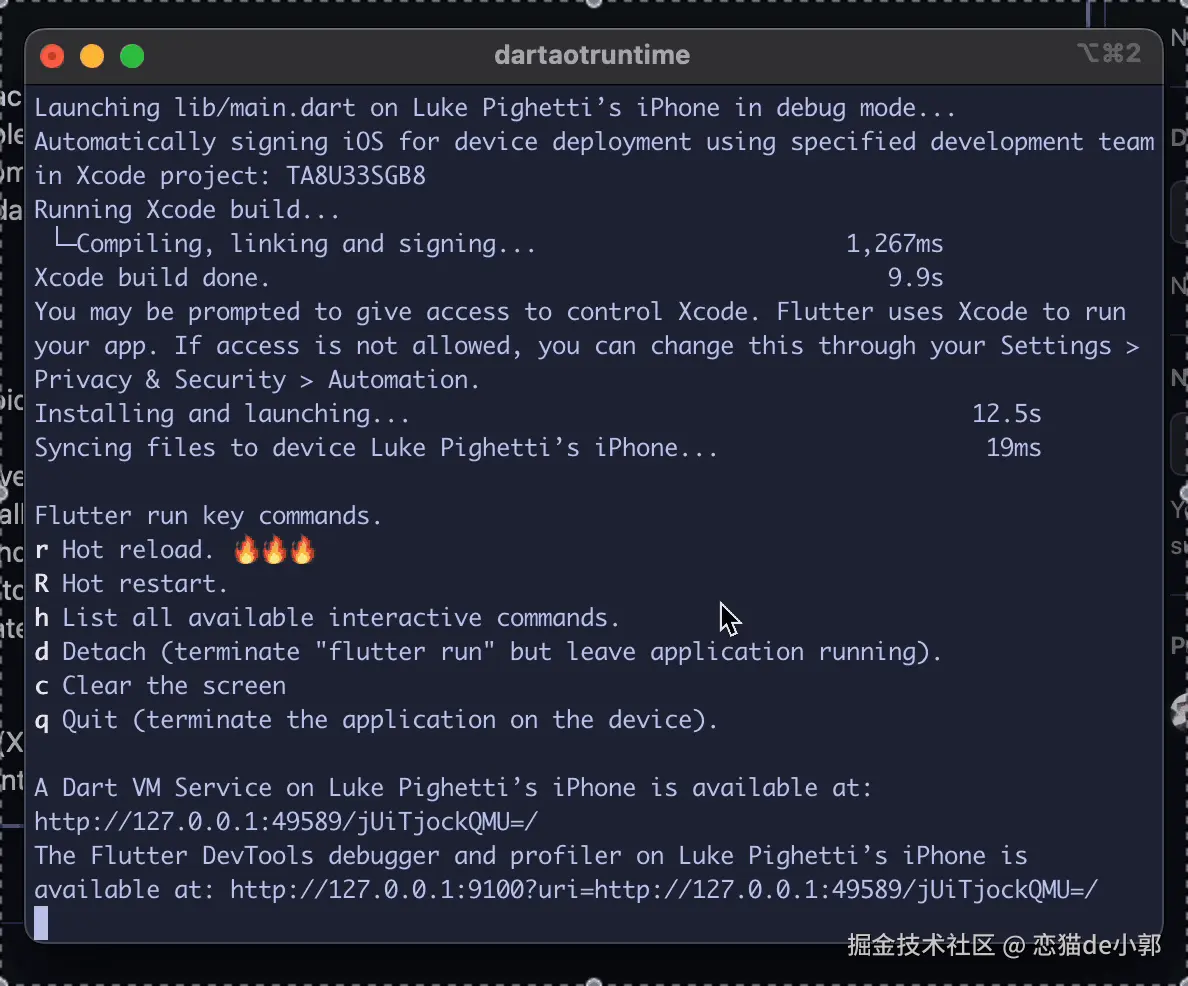1188x986 pixels.
Task: Click the team ID TA8U33SGB8
Action: pyautogui.click(x=355, y=176)
